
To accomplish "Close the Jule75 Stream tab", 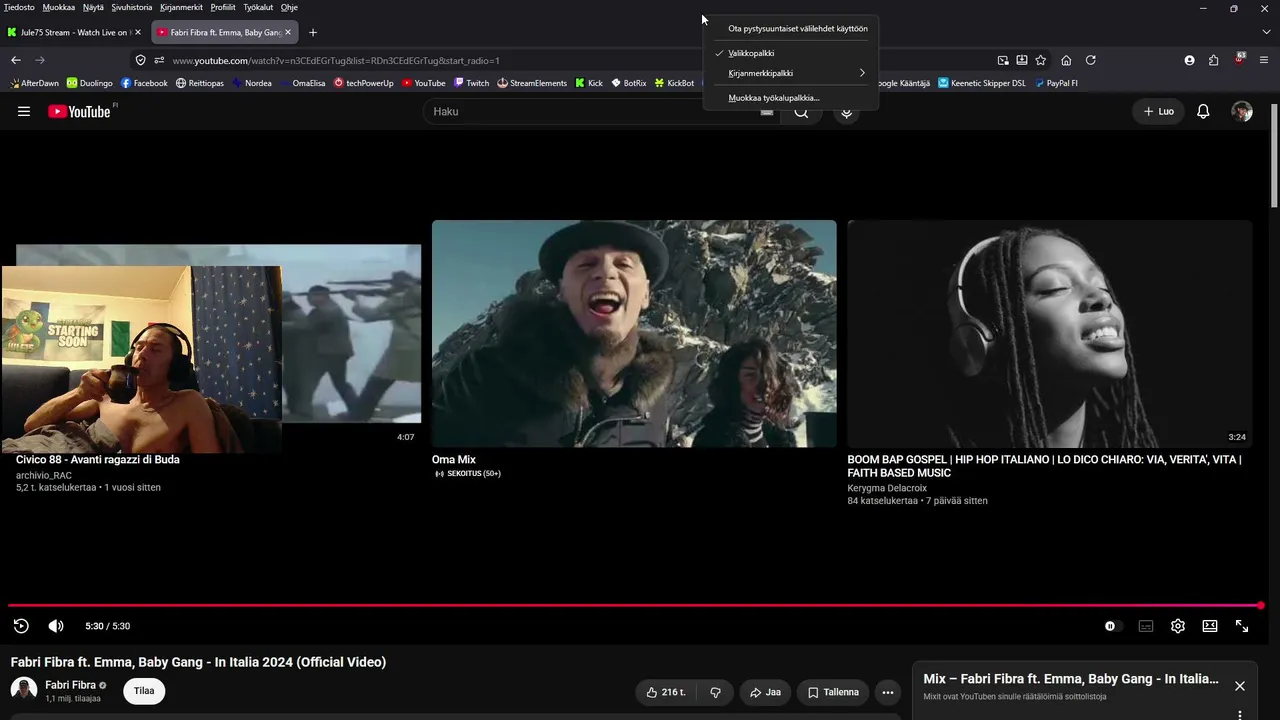I will [x=139, y=32].
